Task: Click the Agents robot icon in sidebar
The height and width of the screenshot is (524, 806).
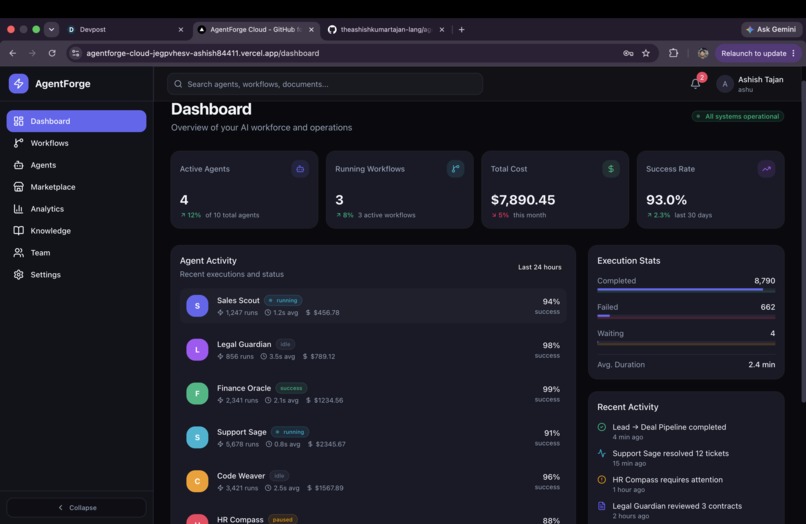Action: [19, 165]
